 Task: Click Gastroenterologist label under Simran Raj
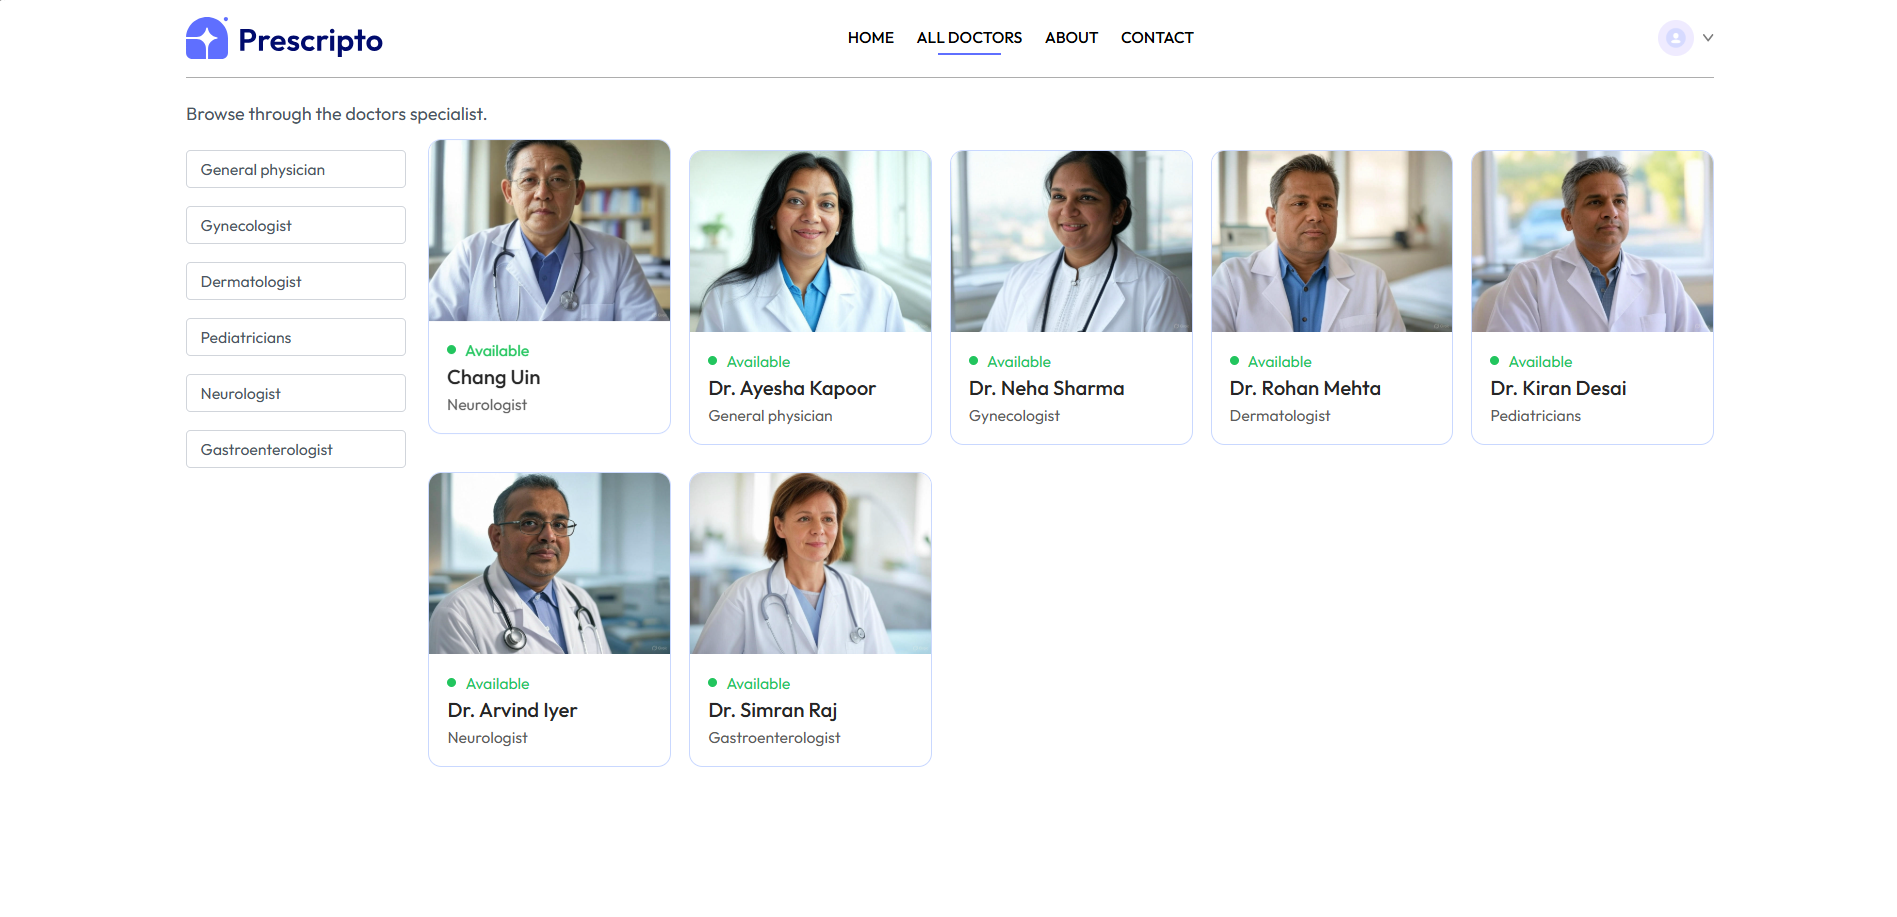click(774, 738)
